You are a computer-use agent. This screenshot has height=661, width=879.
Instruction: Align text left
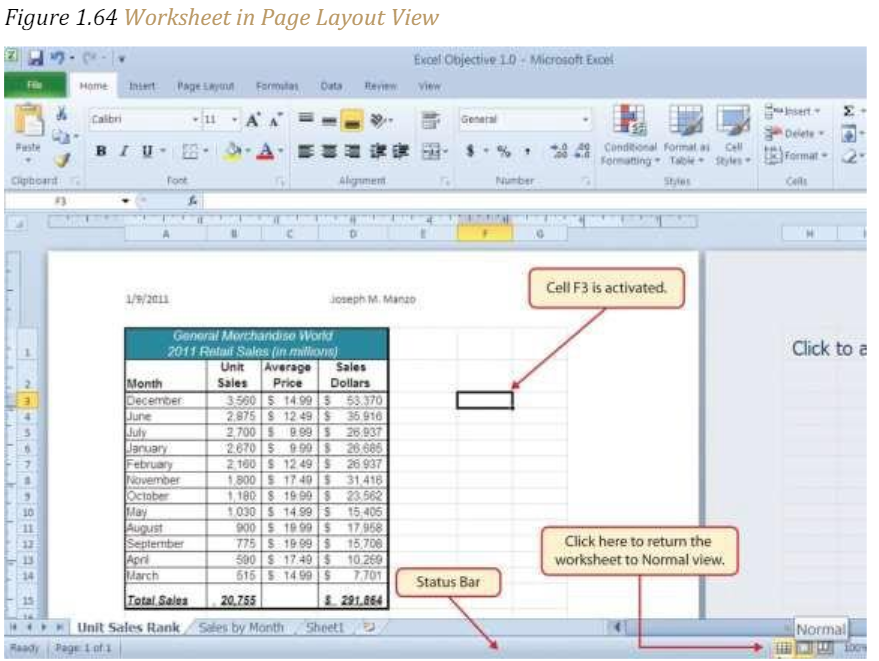pyautogui.click(x=306, y=151)
